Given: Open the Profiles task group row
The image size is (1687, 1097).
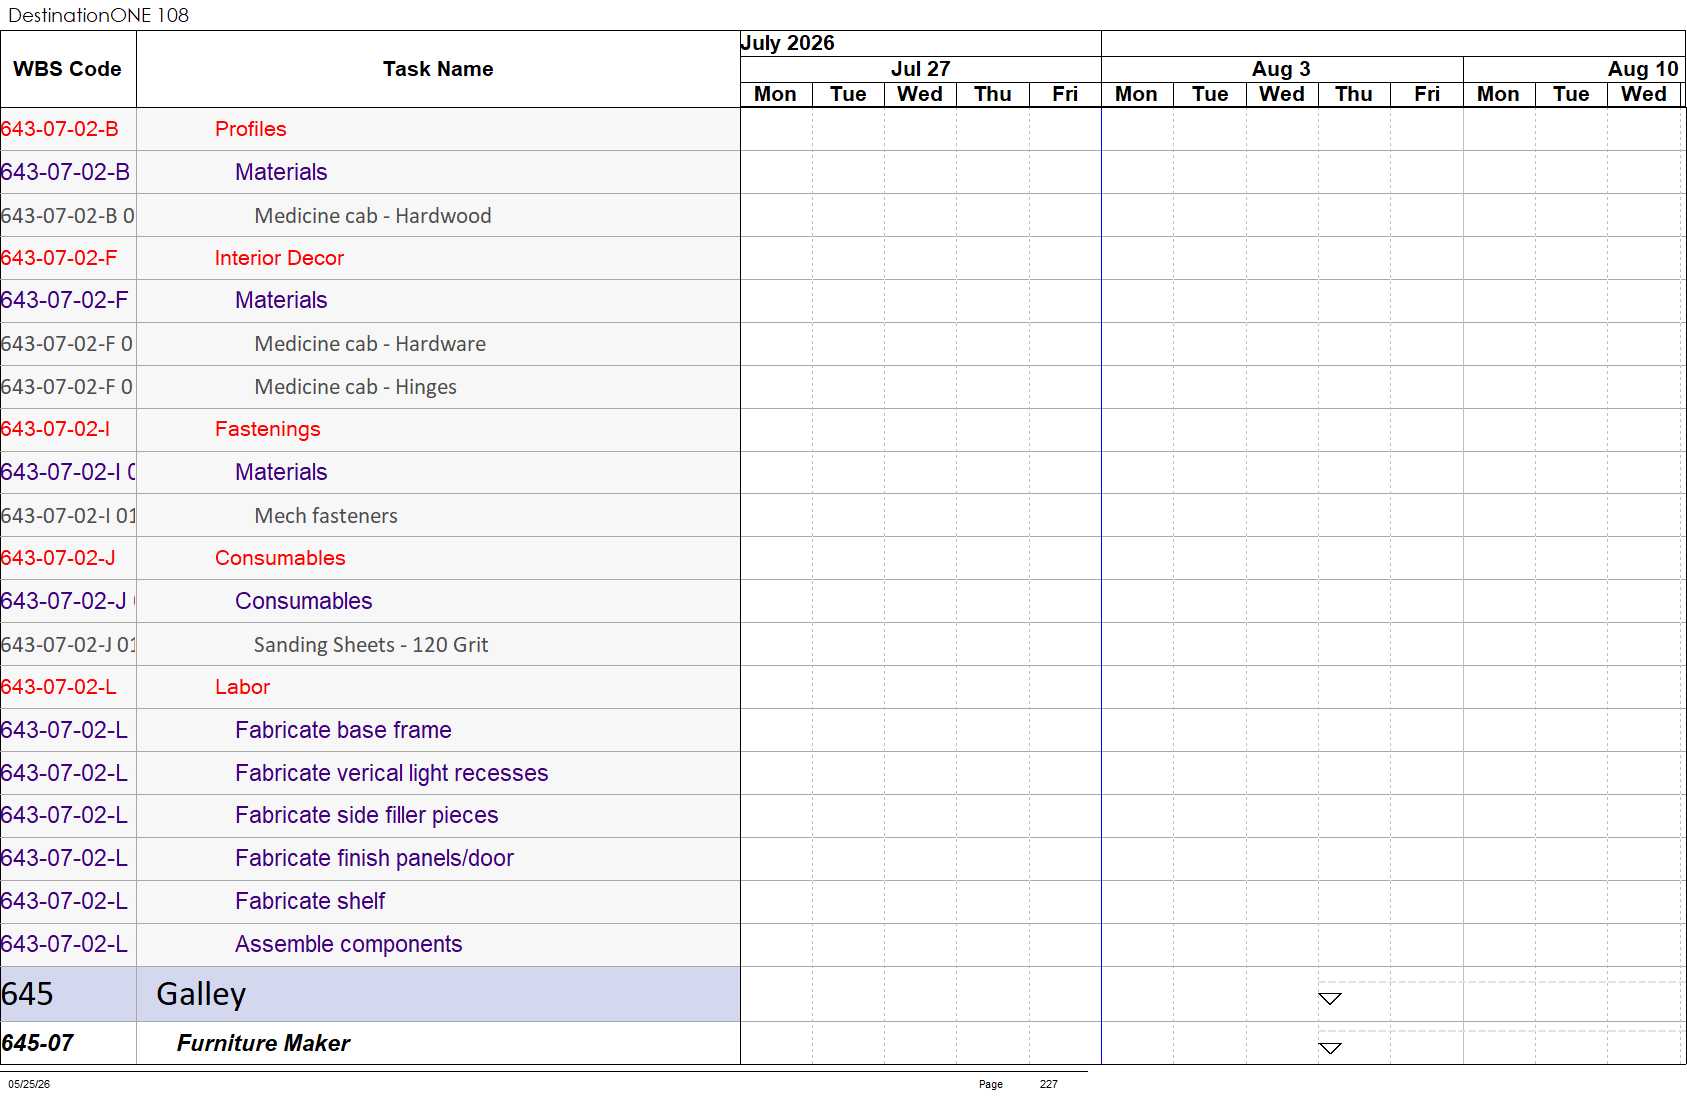Looking at the screenshot, I should [370, 129].
